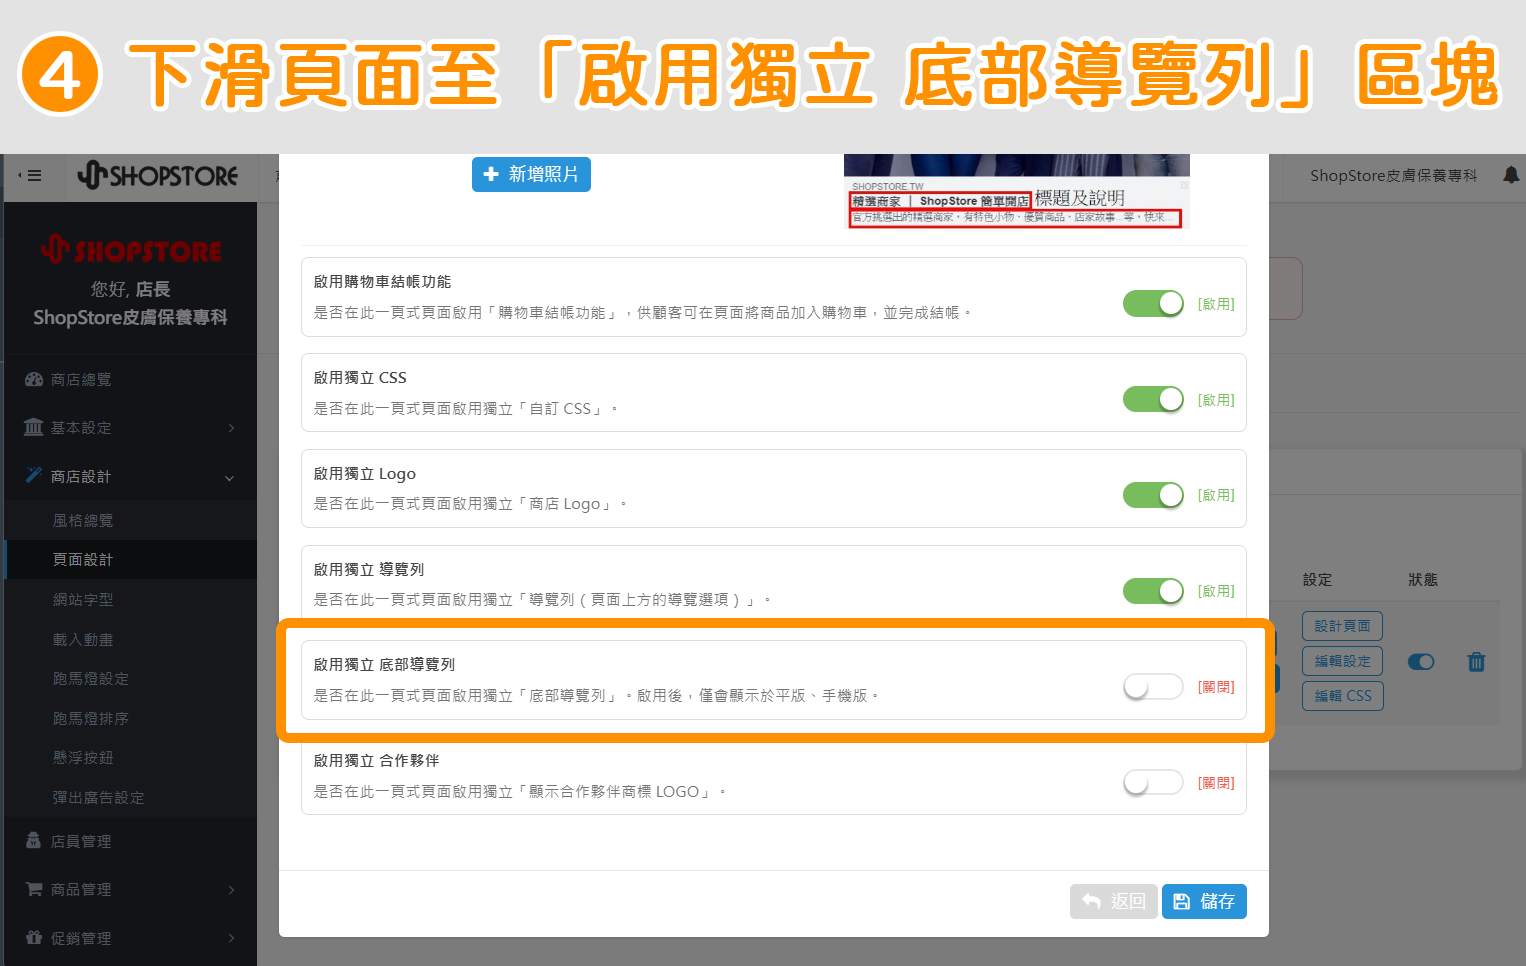Delete page using the trash icon
The width and height of the screenshot is (1526, 966).
1476,662
